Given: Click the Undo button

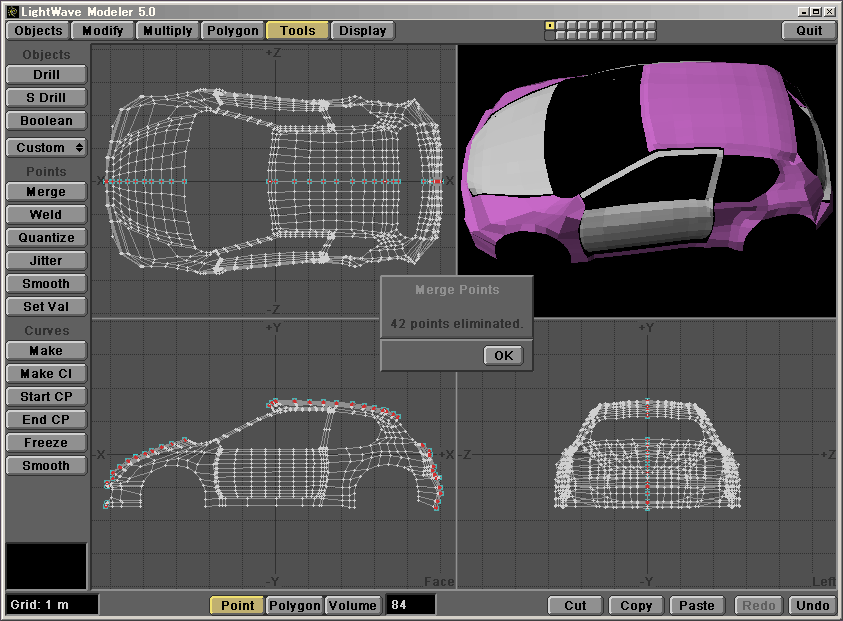Looking at the screenshot, I should click(x=812, y=605).
